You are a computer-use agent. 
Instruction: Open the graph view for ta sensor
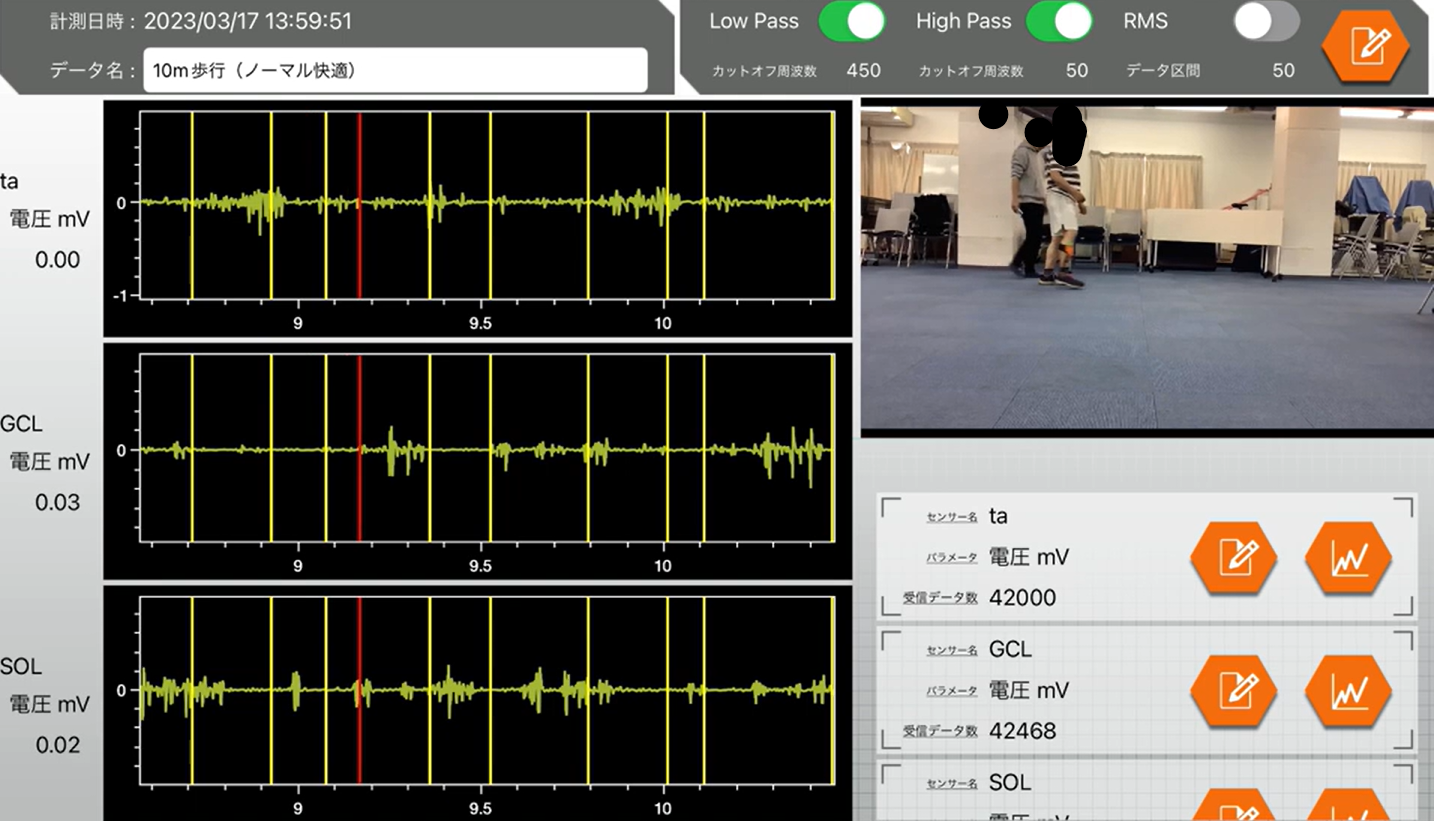[1348, 558]
